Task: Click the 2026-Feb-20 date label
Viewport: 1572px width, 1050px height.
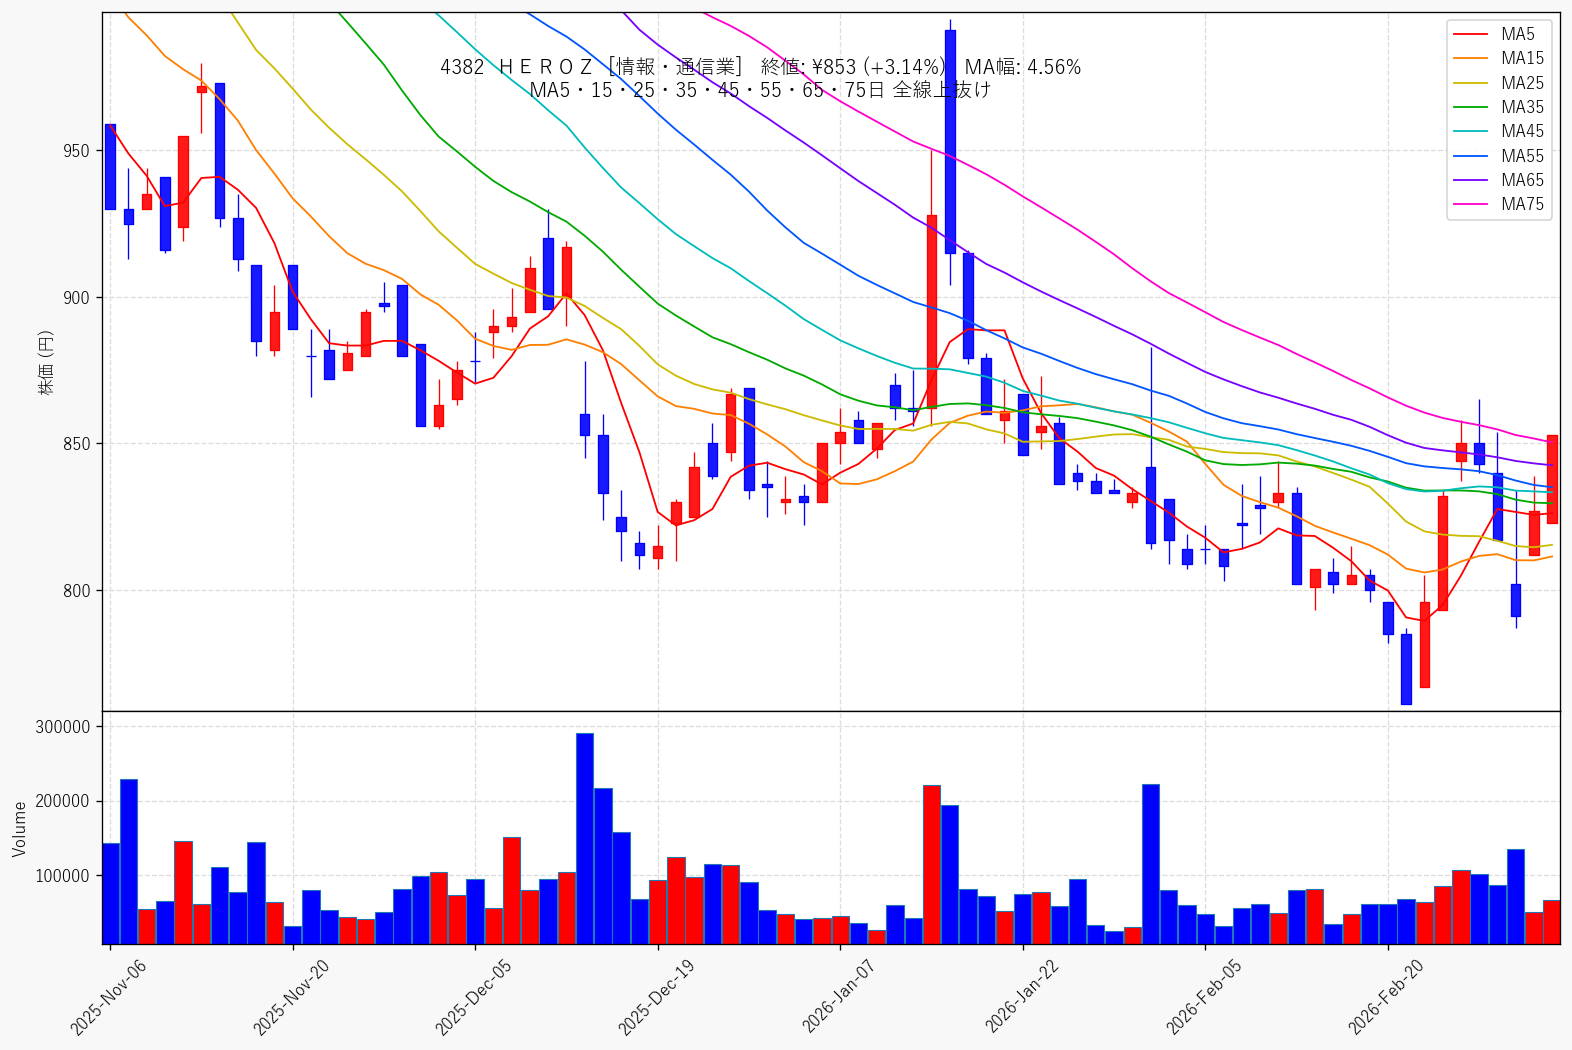Action: tap(1386, 997)
